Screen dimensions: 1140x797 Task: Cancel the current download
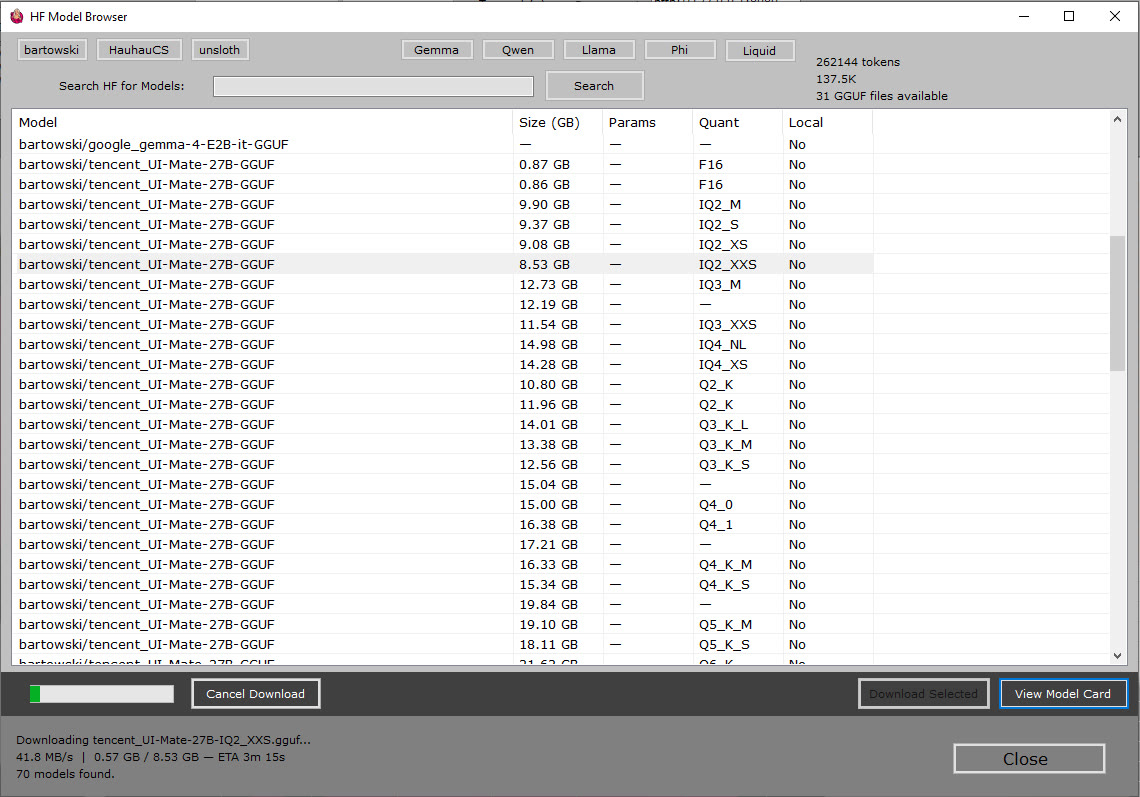tap(256, 694)
